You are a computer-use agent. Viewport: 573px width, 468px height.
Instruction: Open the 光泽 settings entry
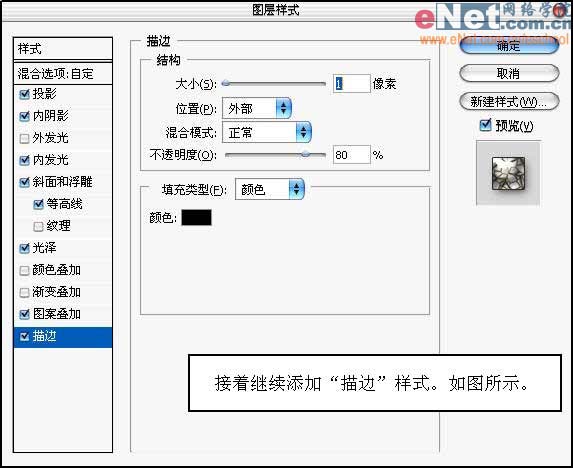45,248
